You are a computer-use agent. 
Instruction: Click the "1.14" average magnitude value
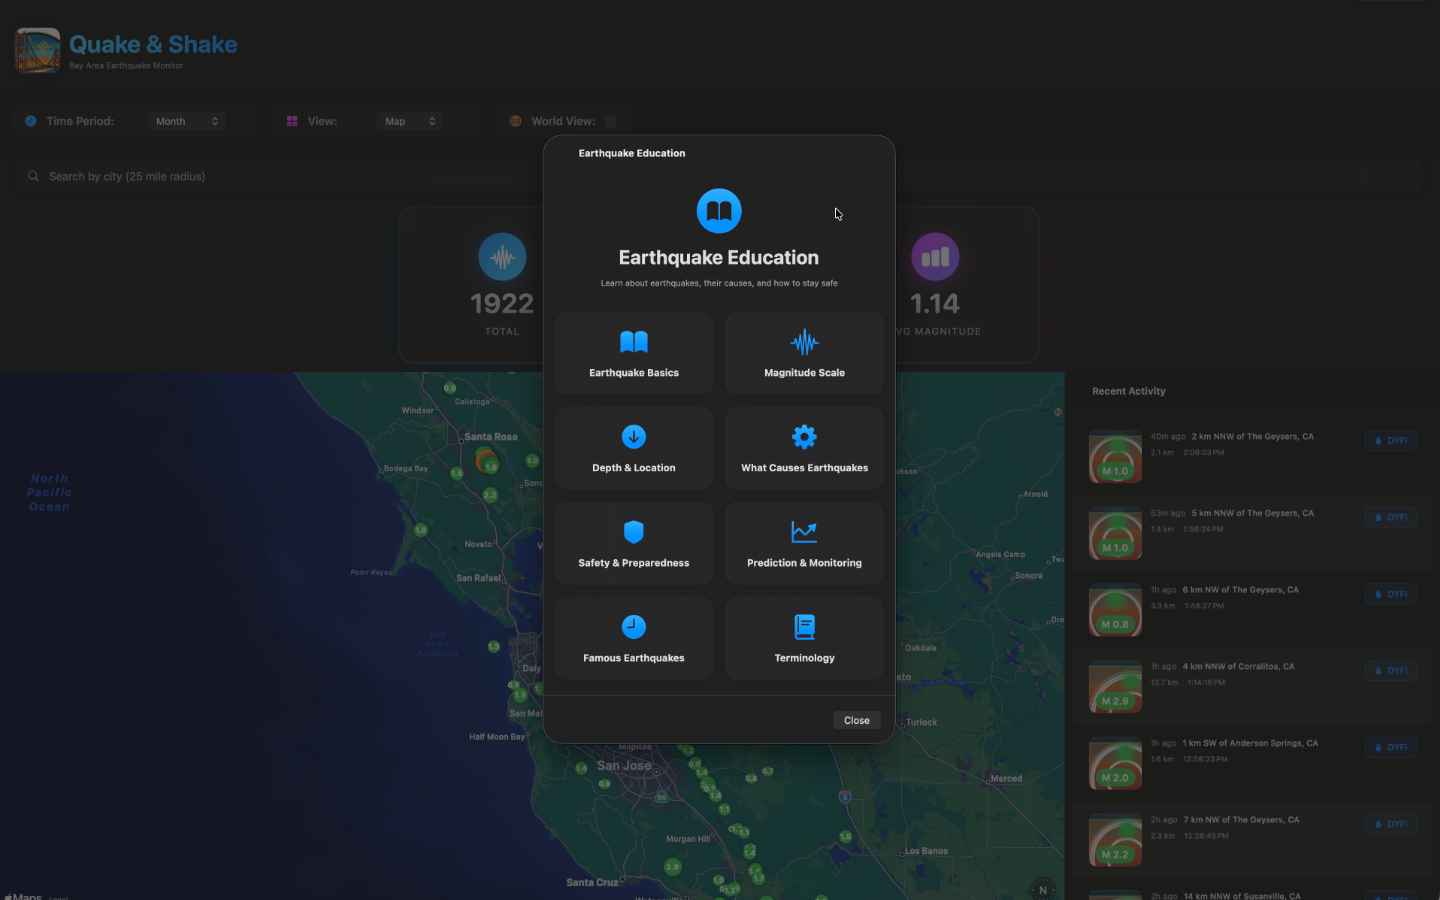coord(935,303)
